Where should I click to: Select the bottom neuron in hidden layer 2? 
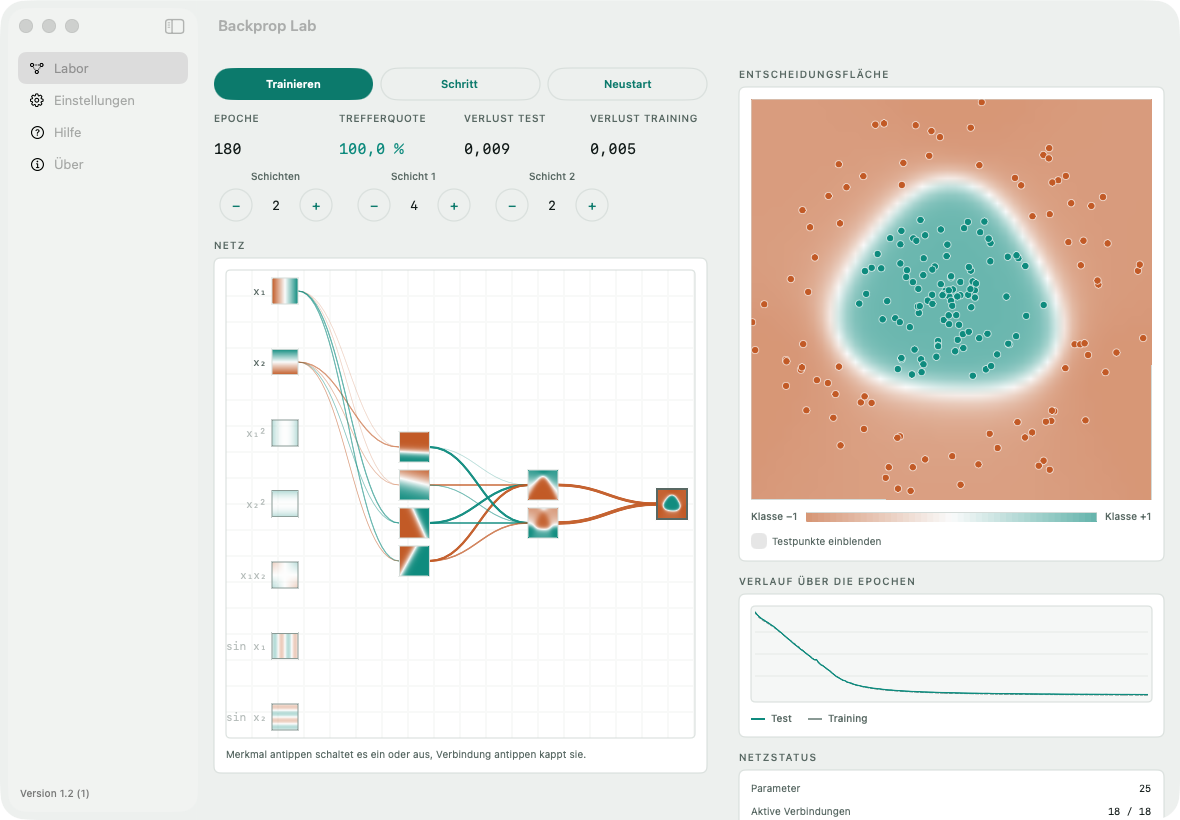pos(543,523)
